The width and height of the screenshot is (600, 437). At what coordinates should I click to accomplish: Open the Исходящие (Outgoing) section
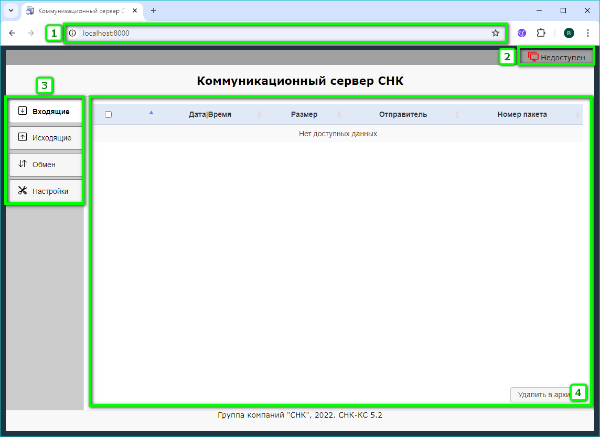[x=44, y=138]
